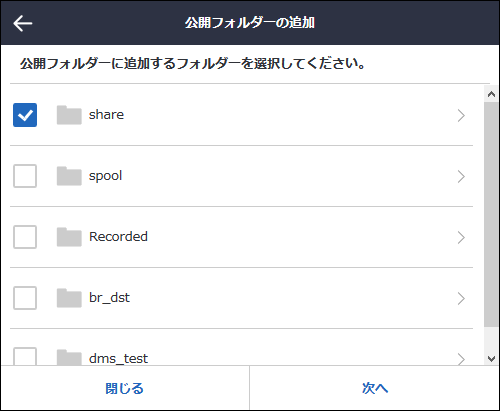The width and height of the screenshot is (500, 411).
Task: Click the 次へ button
Action: [374, 388]
